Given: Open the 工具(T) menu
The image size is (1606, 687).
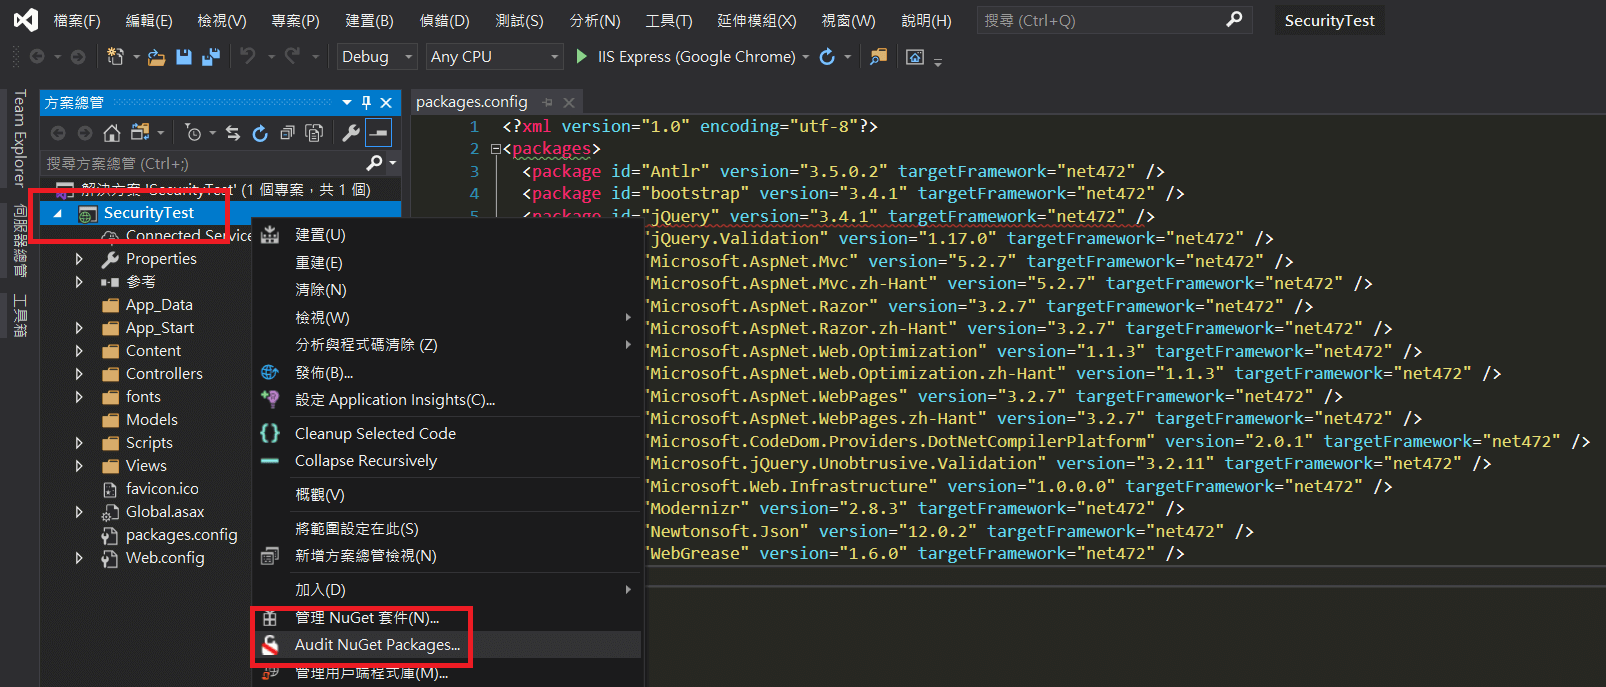Looking at the screenshot, I should click(668, 20).
